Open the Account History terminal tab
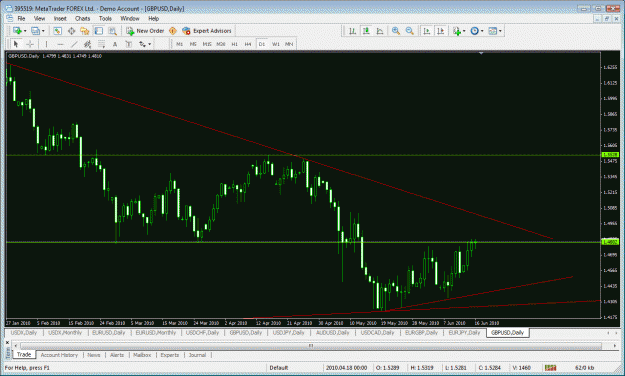The image size is (625, 376). 59,355
